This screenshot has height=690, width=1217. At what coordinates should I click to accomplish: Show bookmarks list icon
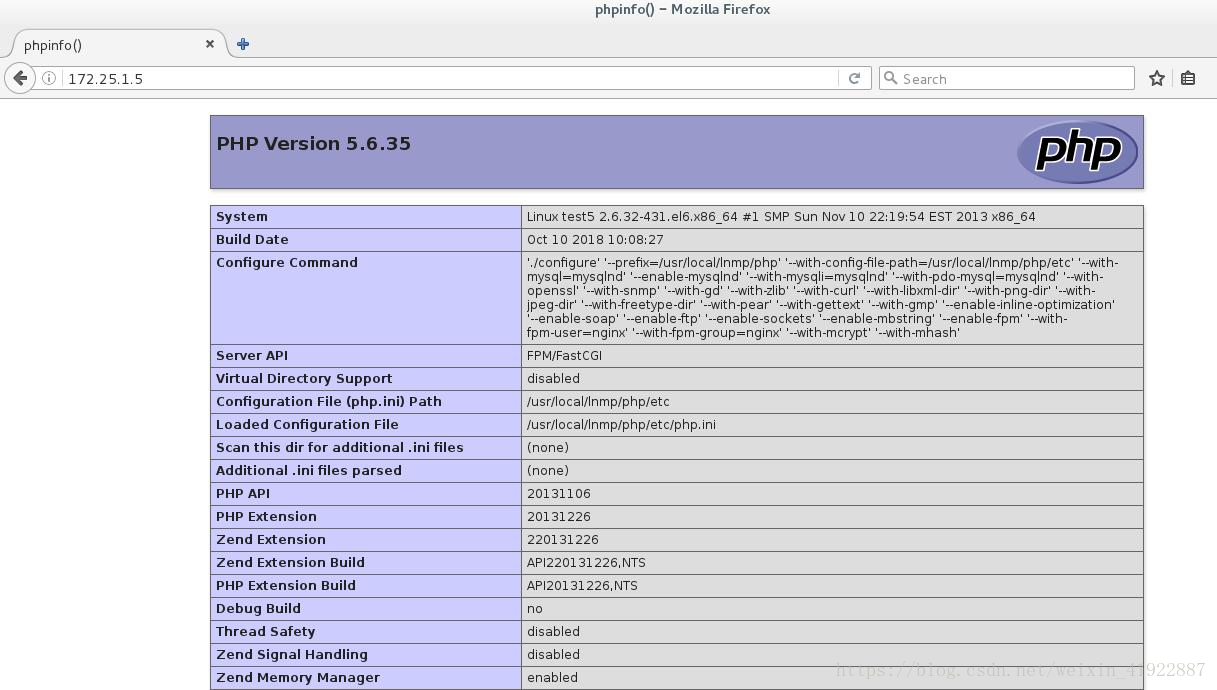1188,78
